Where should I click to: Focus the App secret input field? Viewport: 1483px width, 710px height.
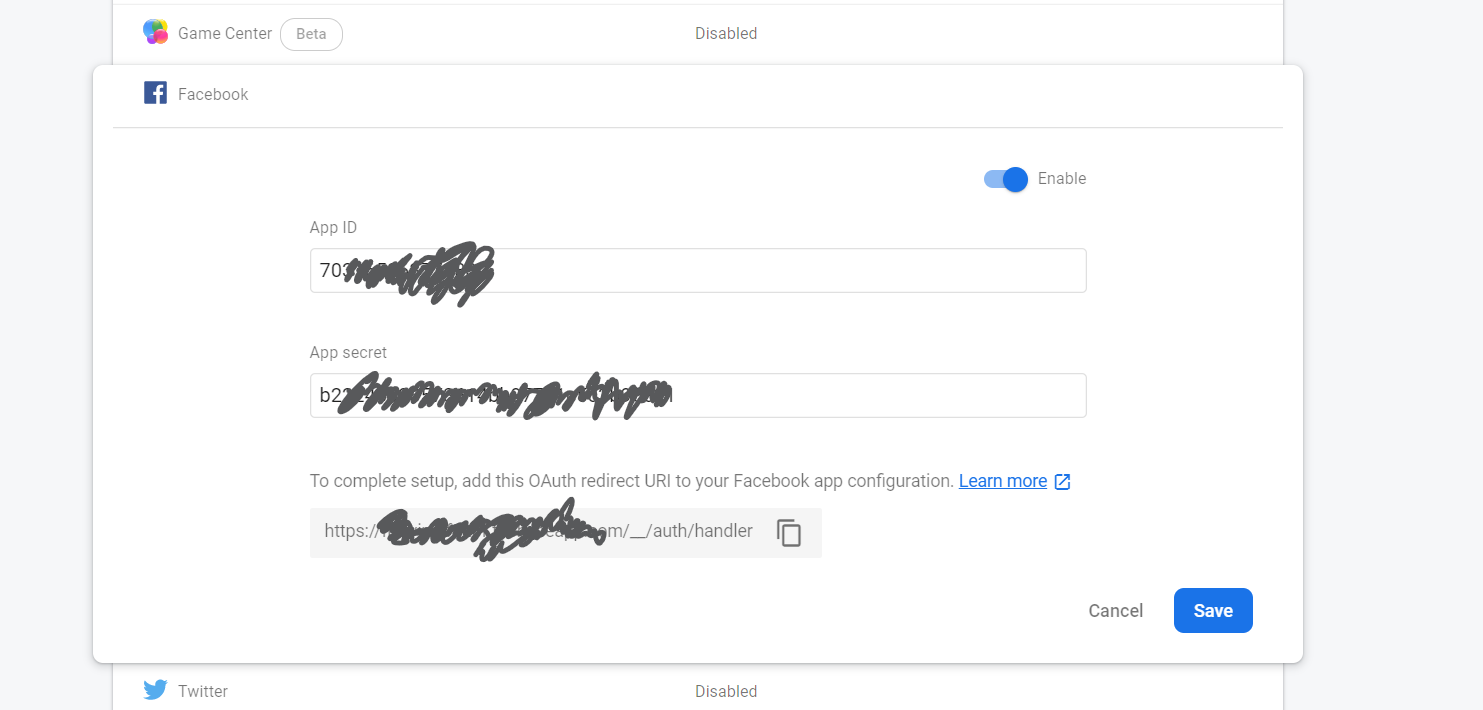(x=698, y=395)
